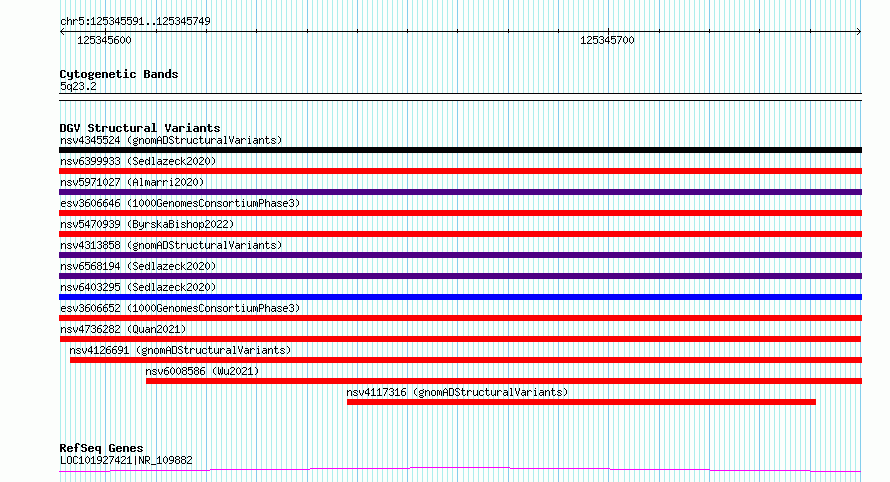
Task: Open variant esv3606652 label
Action: pyautogui.click(x=180, y=308)
